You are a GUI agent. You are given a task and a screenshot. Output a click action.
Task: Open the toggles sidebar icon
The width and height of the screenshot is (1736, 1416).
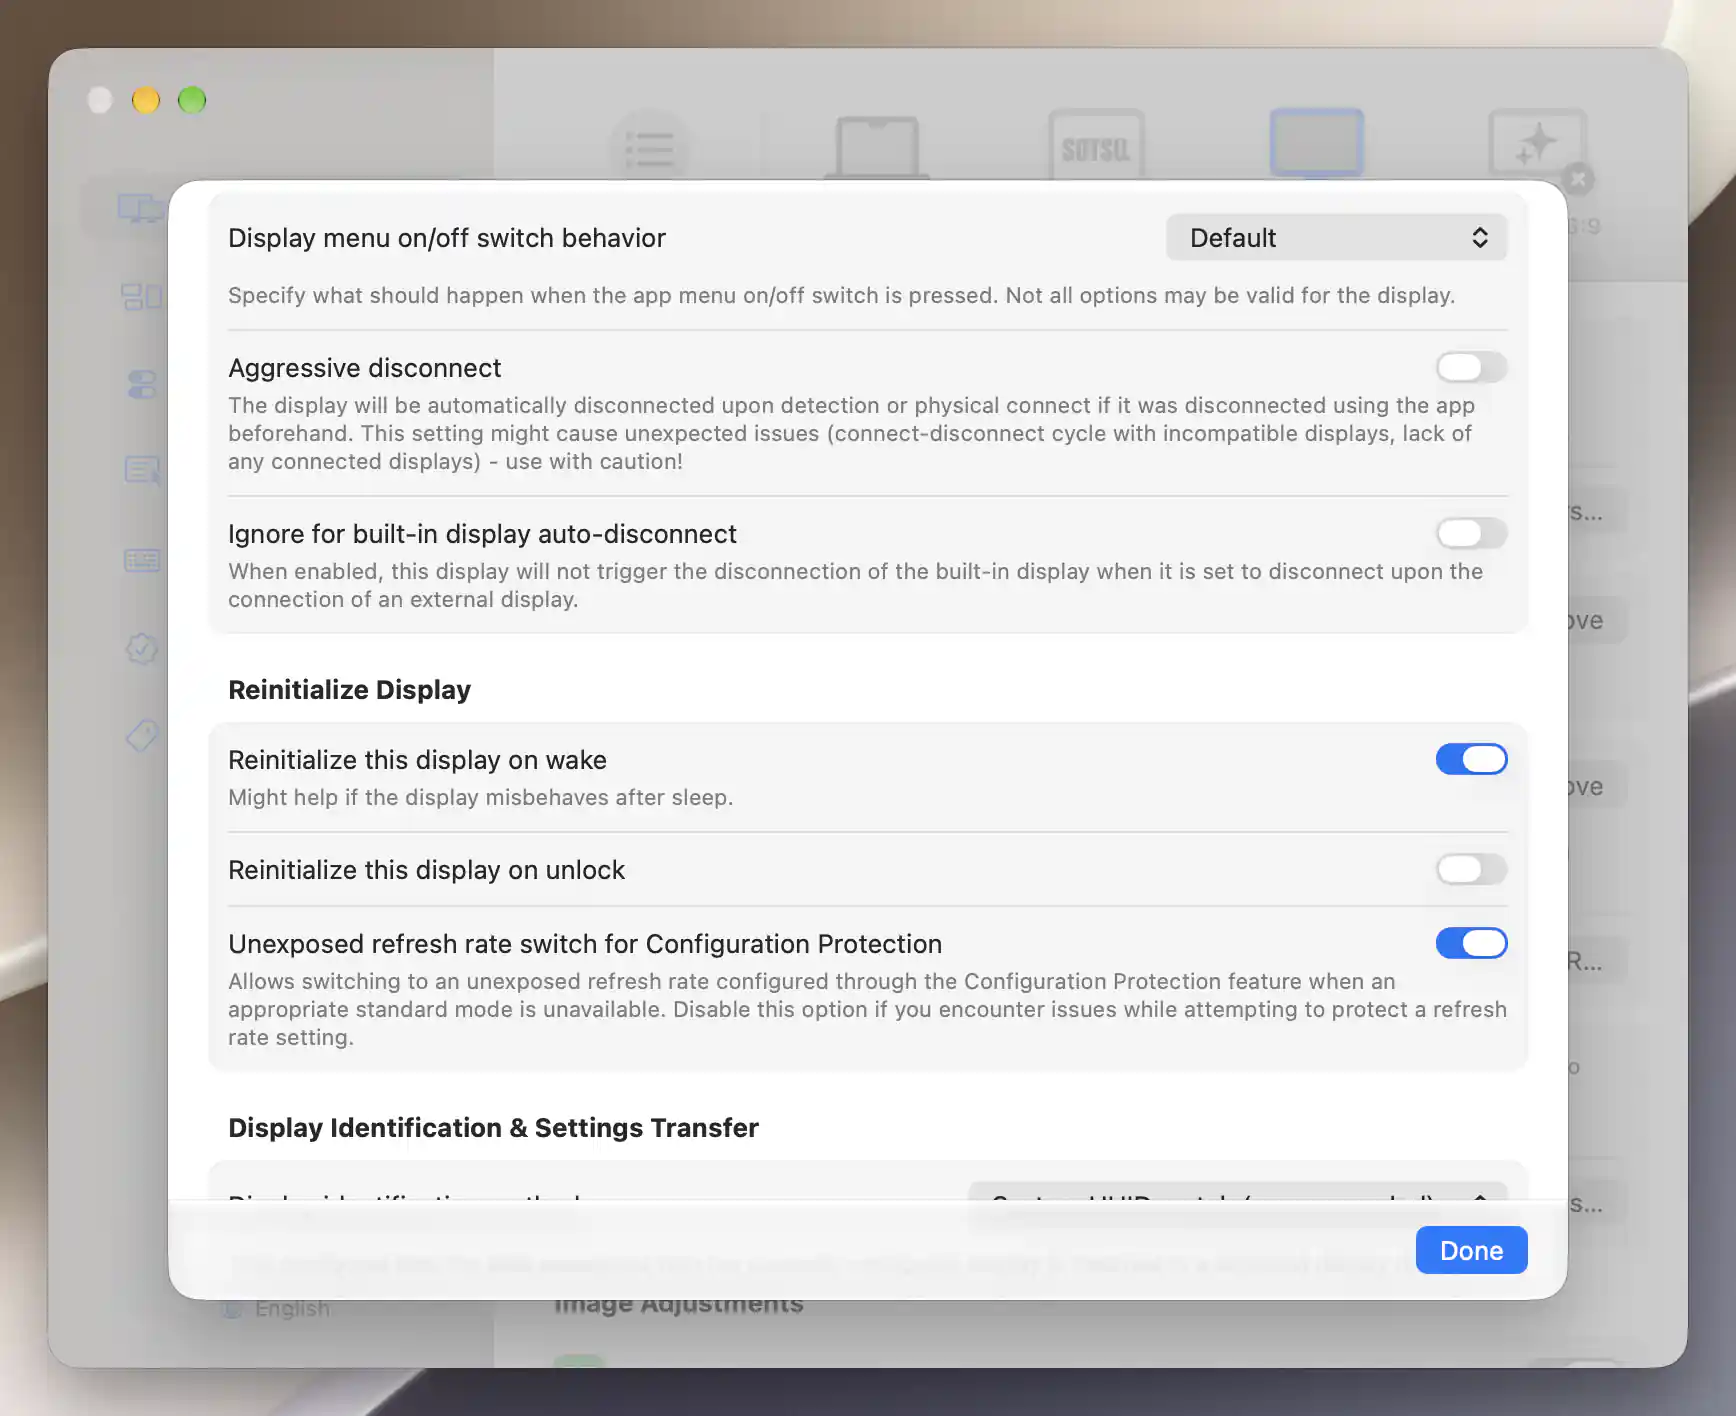(x=142, y=384)
